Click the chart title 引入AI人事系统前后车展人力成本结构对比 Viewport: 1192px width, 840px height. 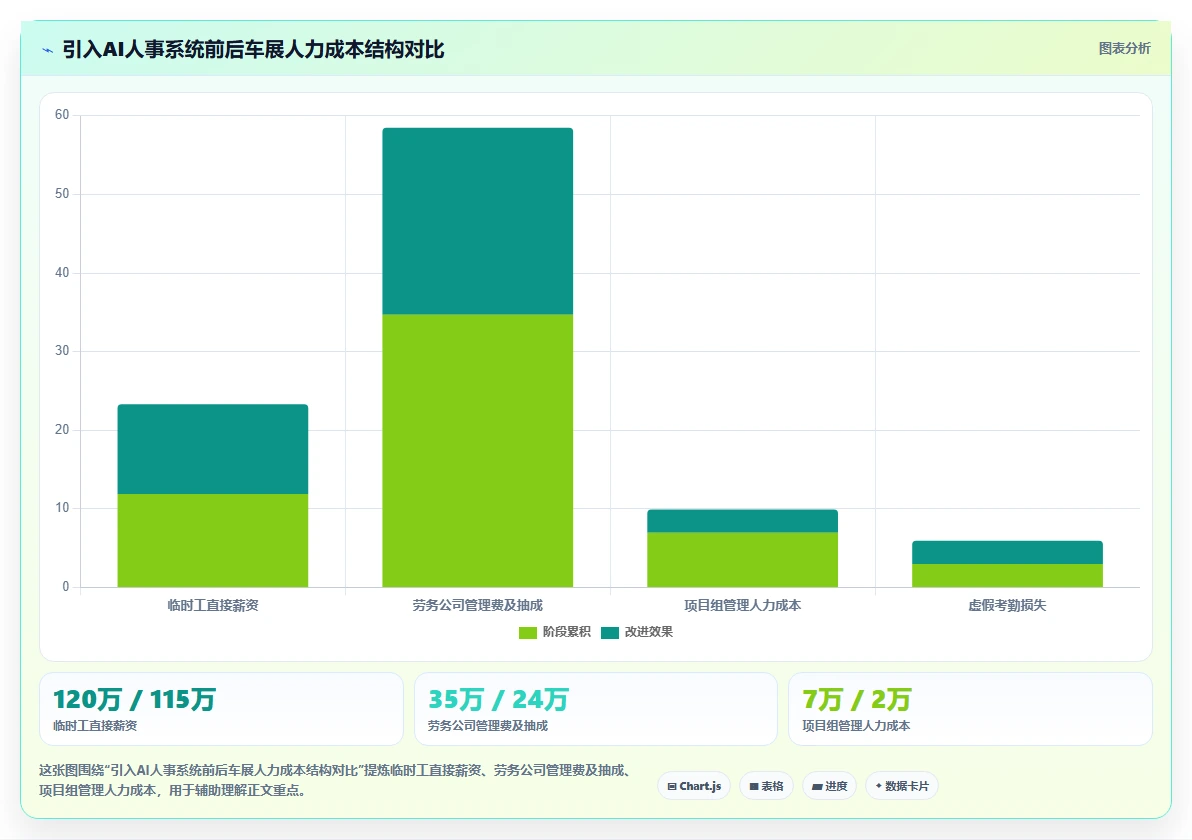click(253, 50)
